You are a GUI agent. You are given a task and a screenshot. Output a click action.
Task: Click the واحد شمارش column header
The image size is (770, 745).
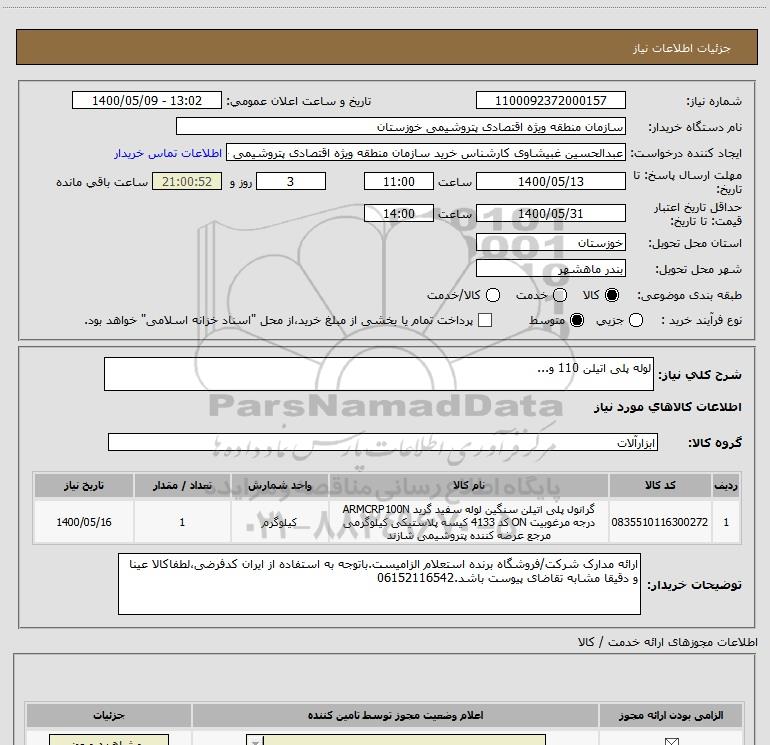point(280,485)
